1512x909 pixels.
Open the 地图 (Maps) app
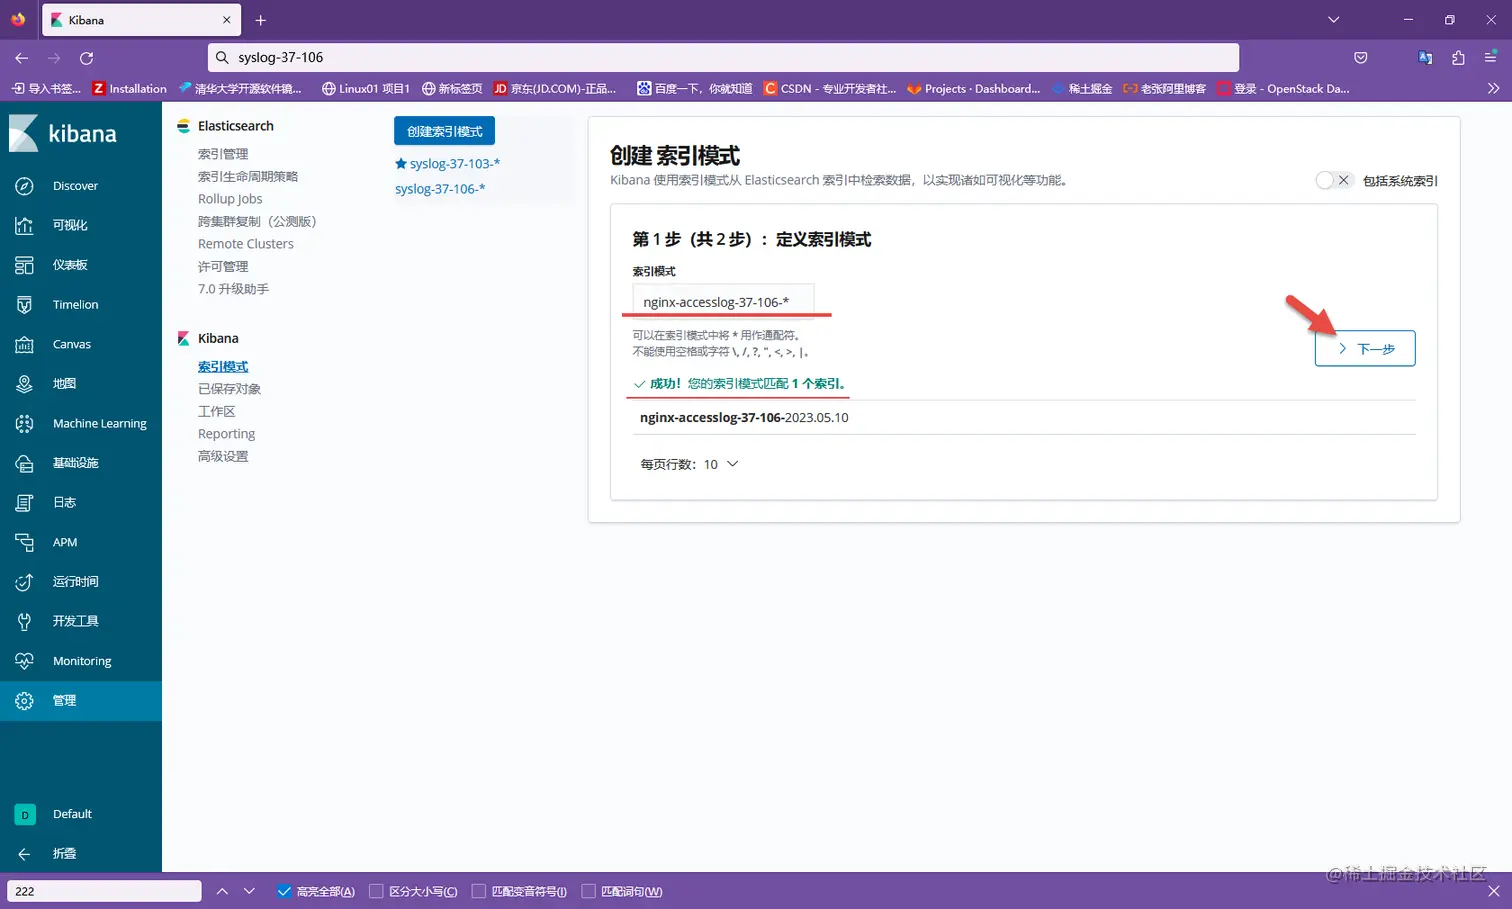tap(63, 383)
